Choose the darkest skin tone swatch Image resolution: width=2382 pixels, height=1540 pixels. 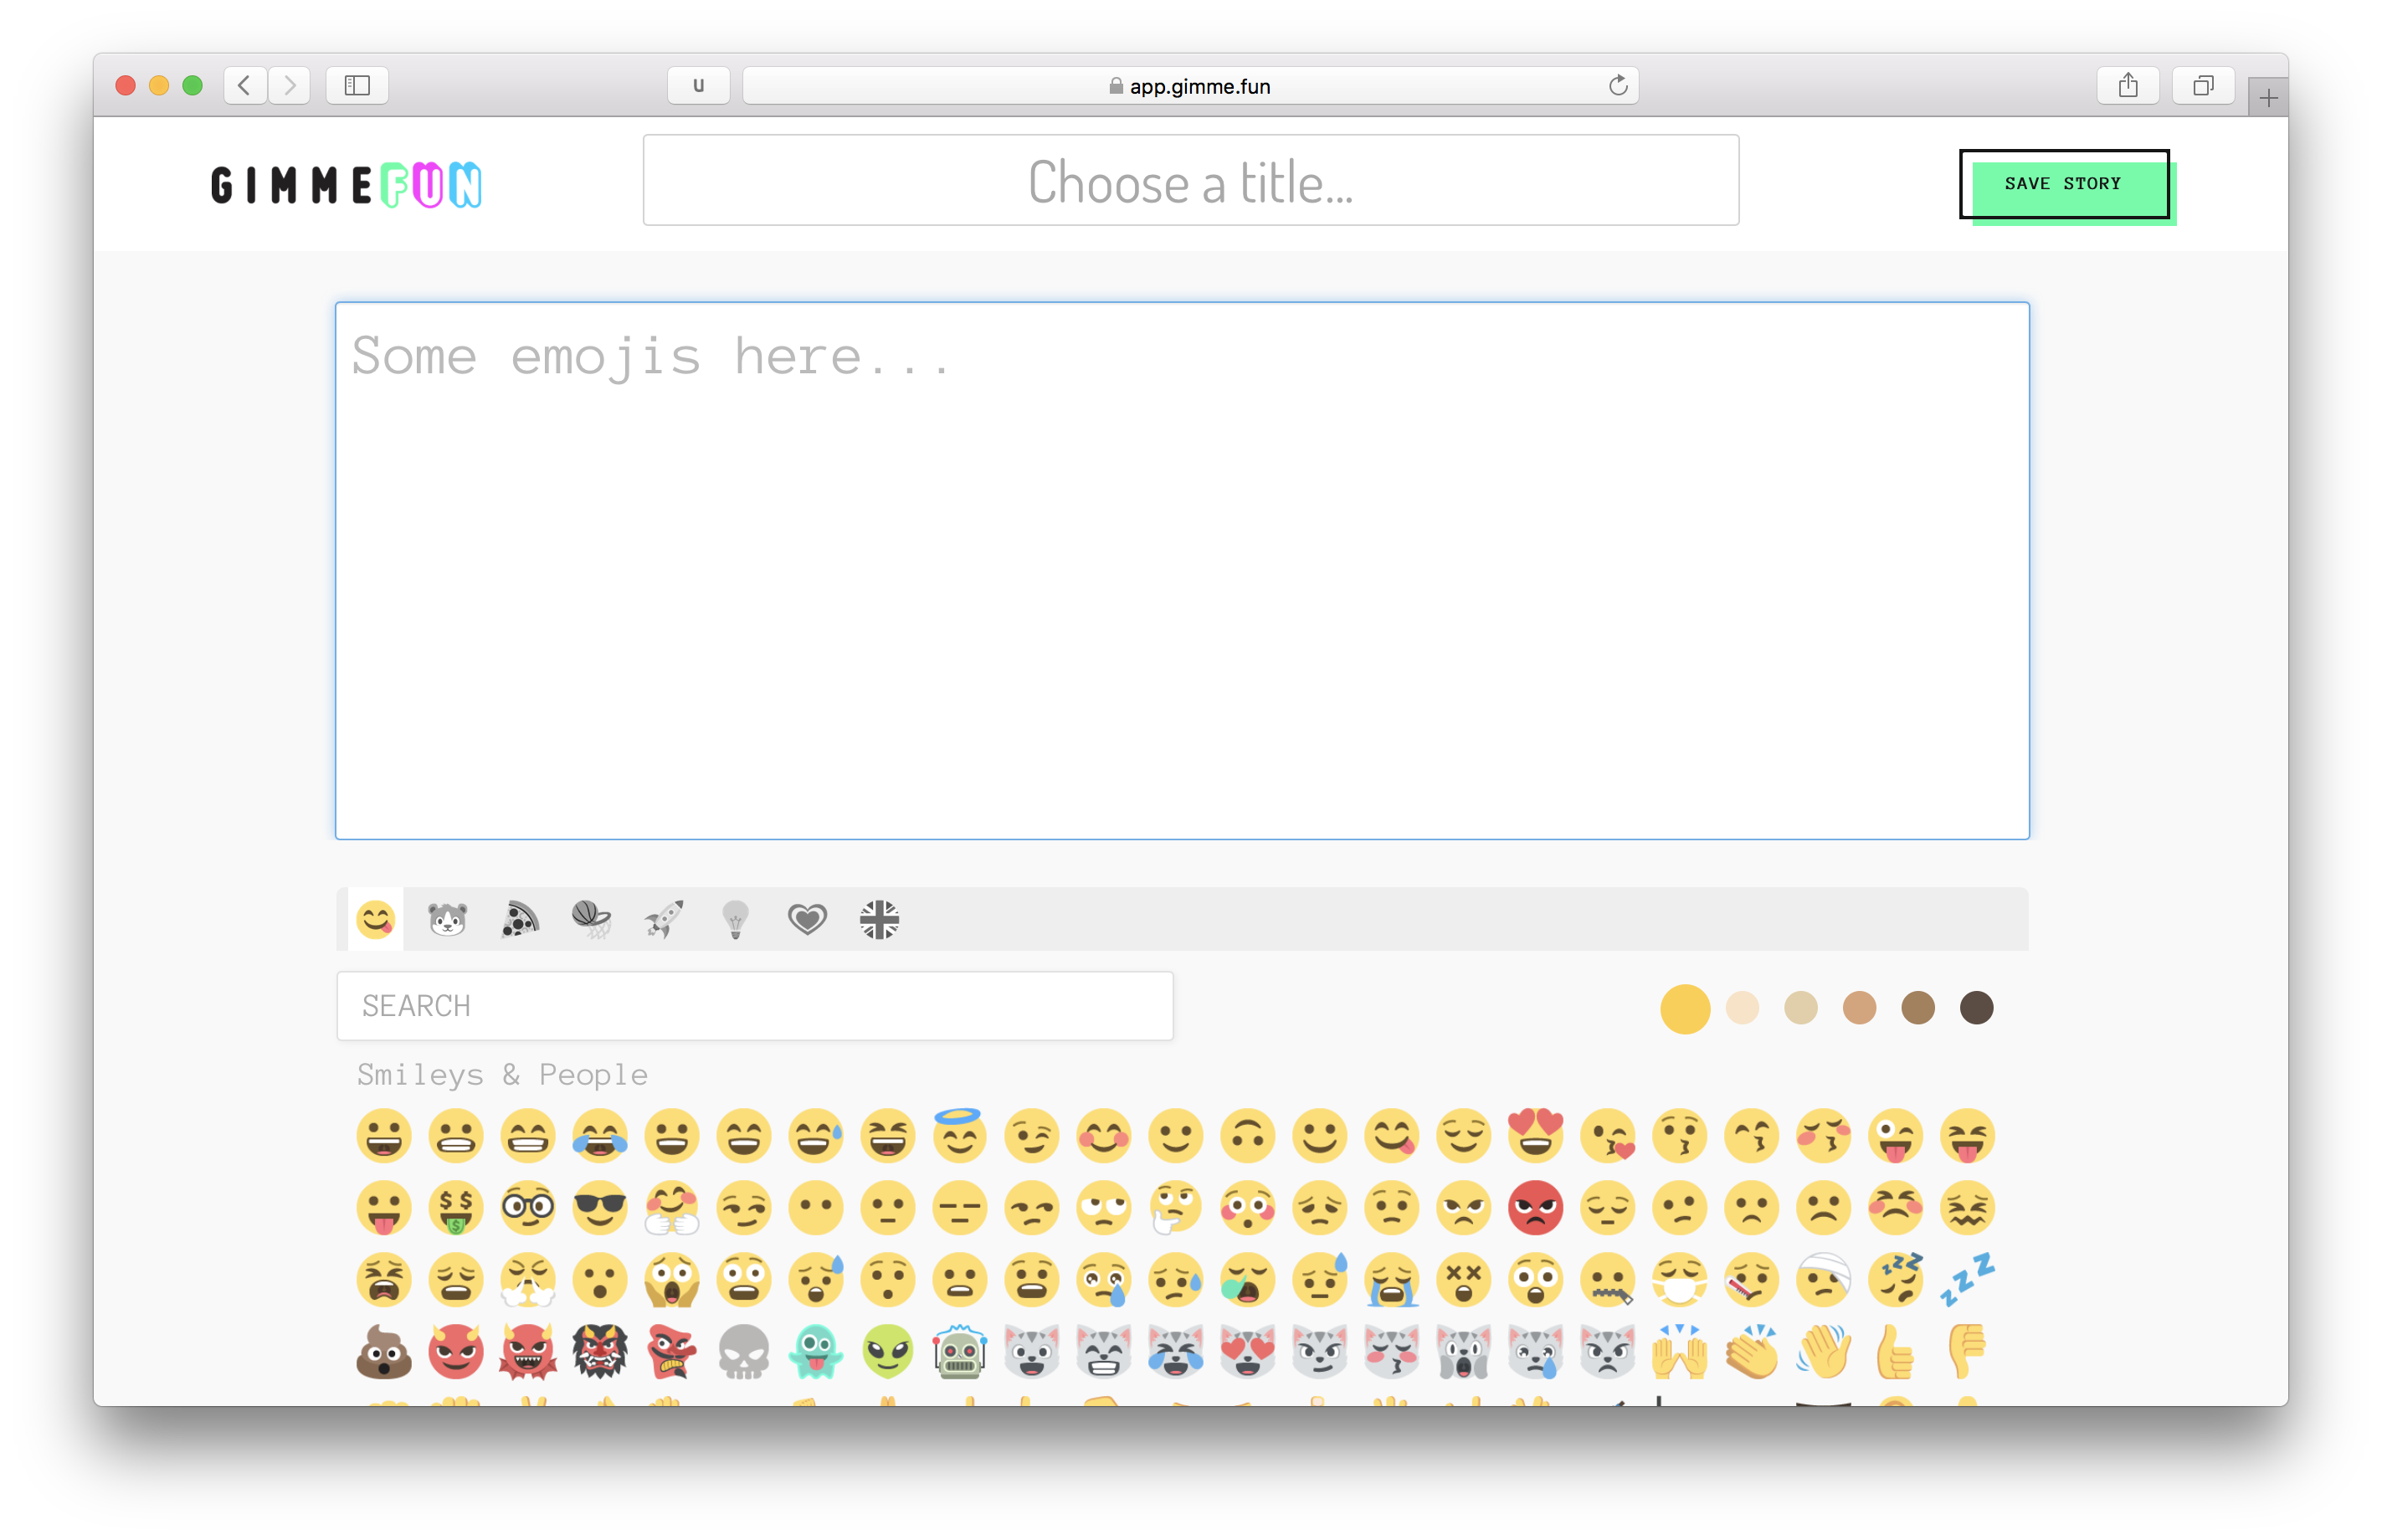(x=1976, y=1007)
